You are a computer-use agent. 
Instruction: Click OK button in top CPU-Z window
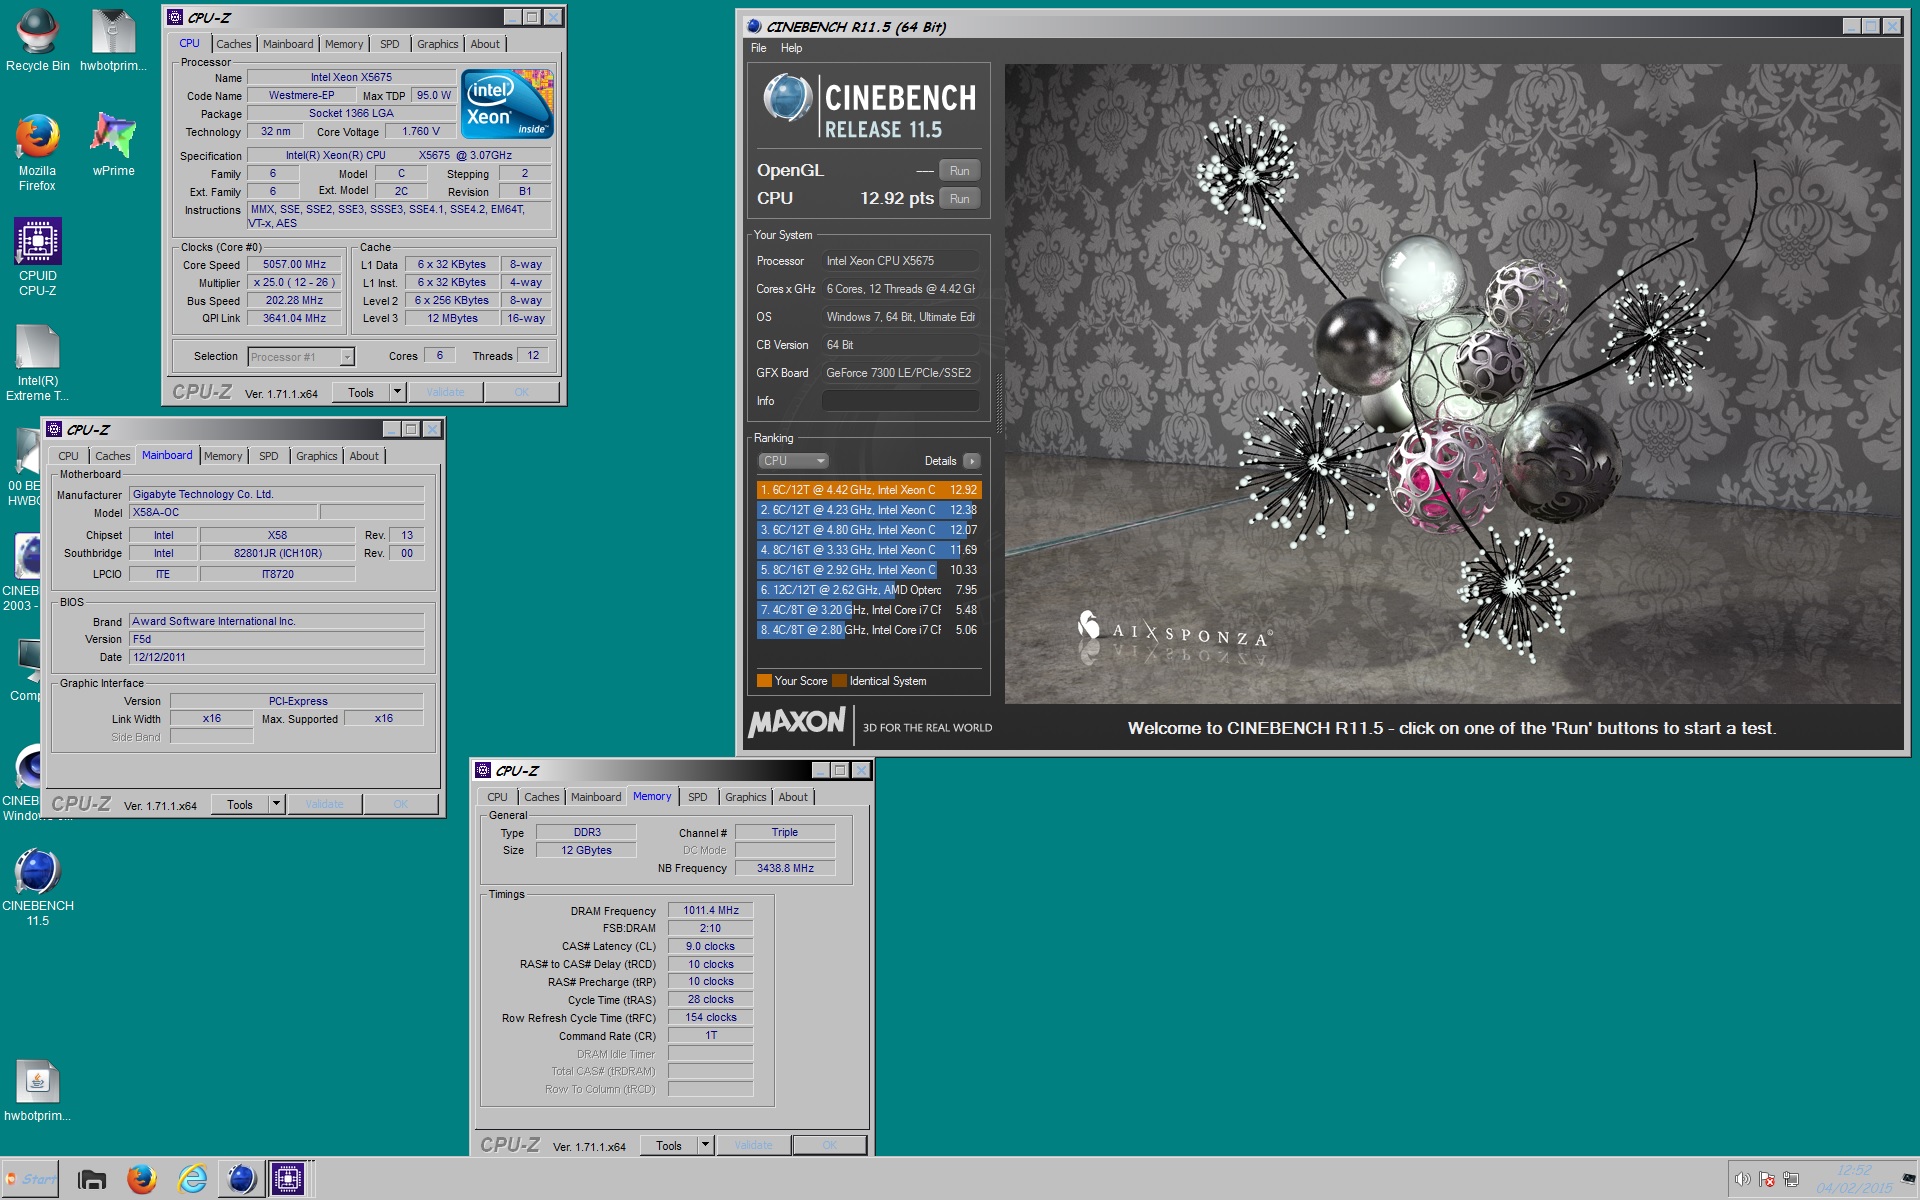(521, 393)
